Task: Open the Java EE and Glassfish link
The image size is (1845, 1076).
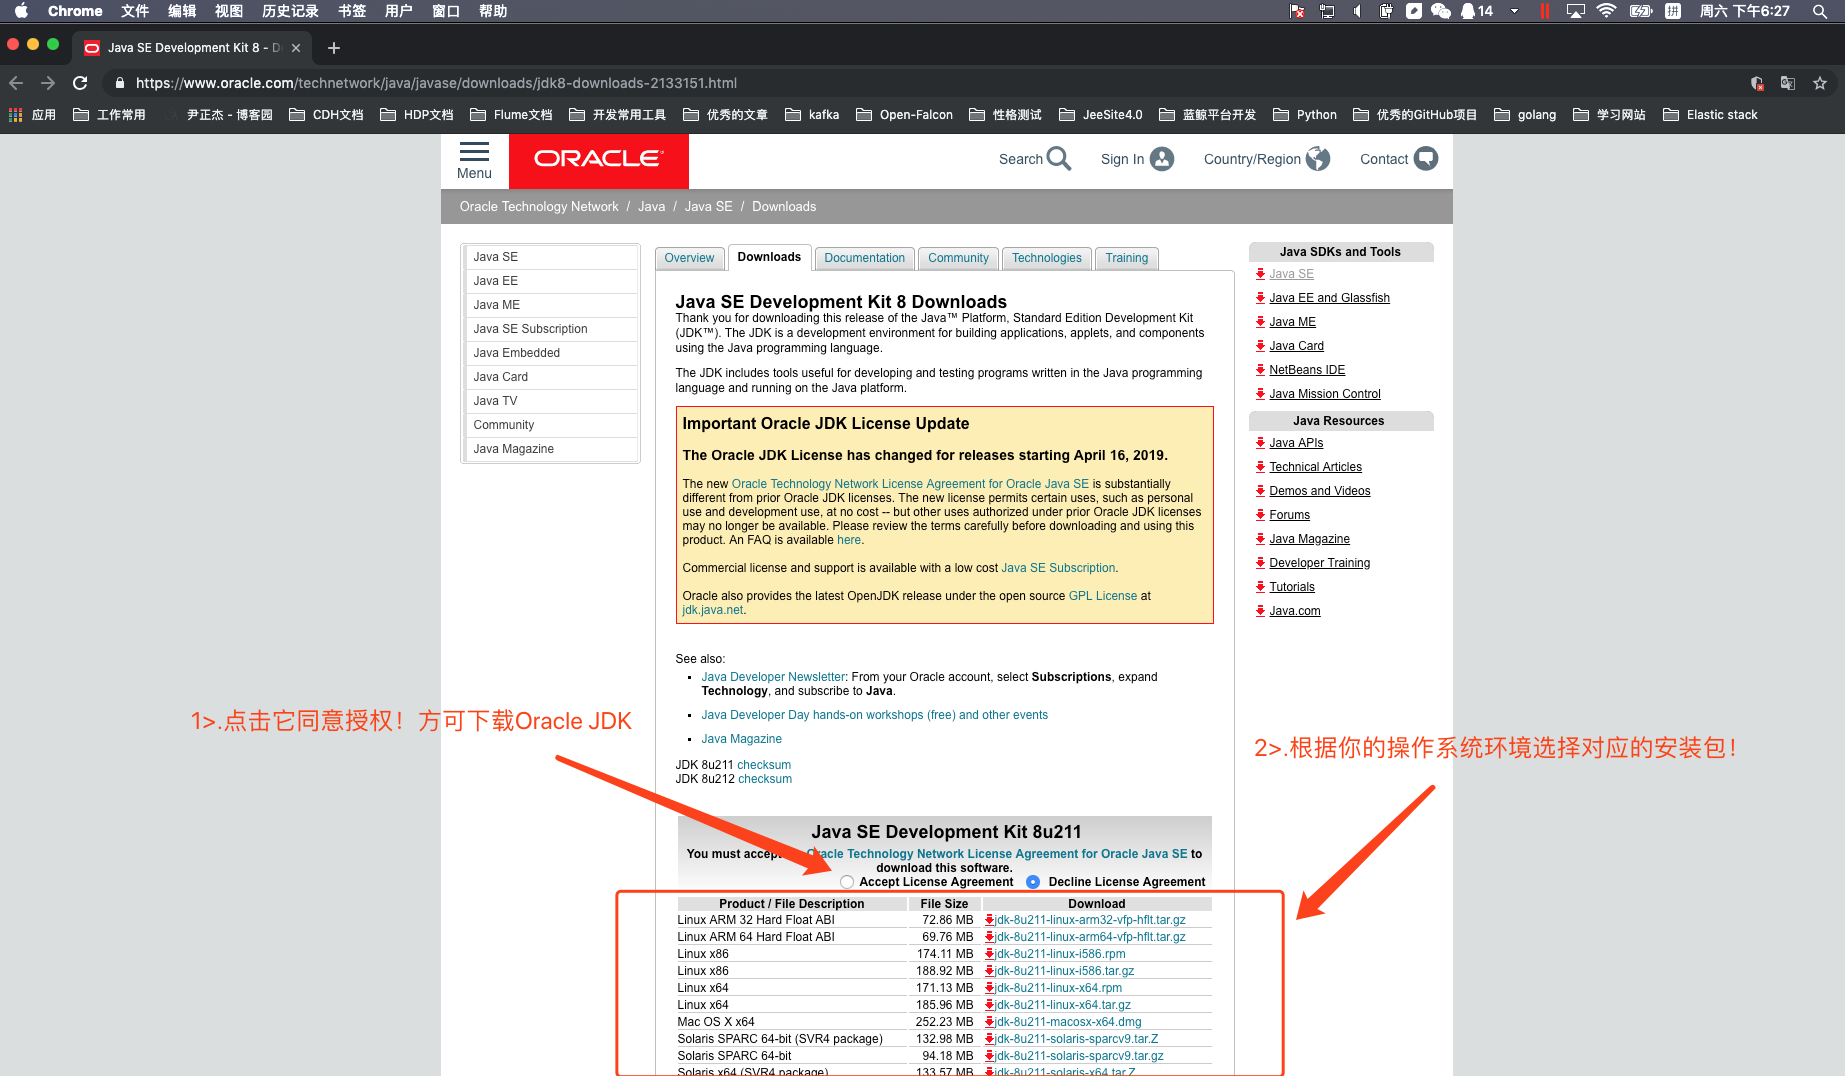Action: (1329, 298)
